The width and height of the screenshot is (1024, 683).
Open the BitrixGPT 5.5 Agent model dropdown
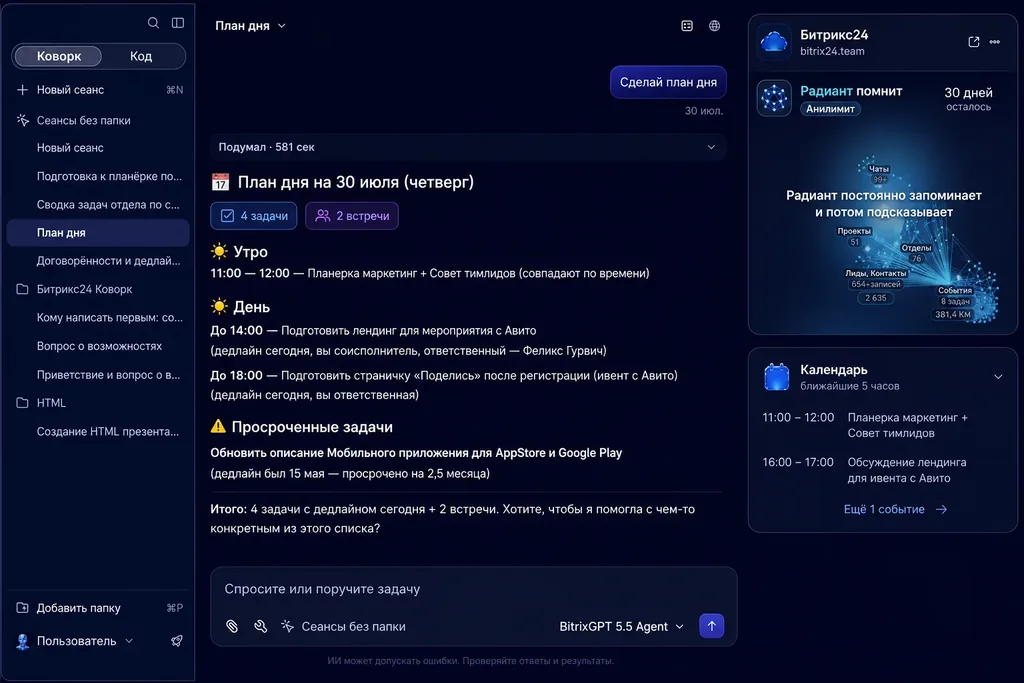coord(621,626)
